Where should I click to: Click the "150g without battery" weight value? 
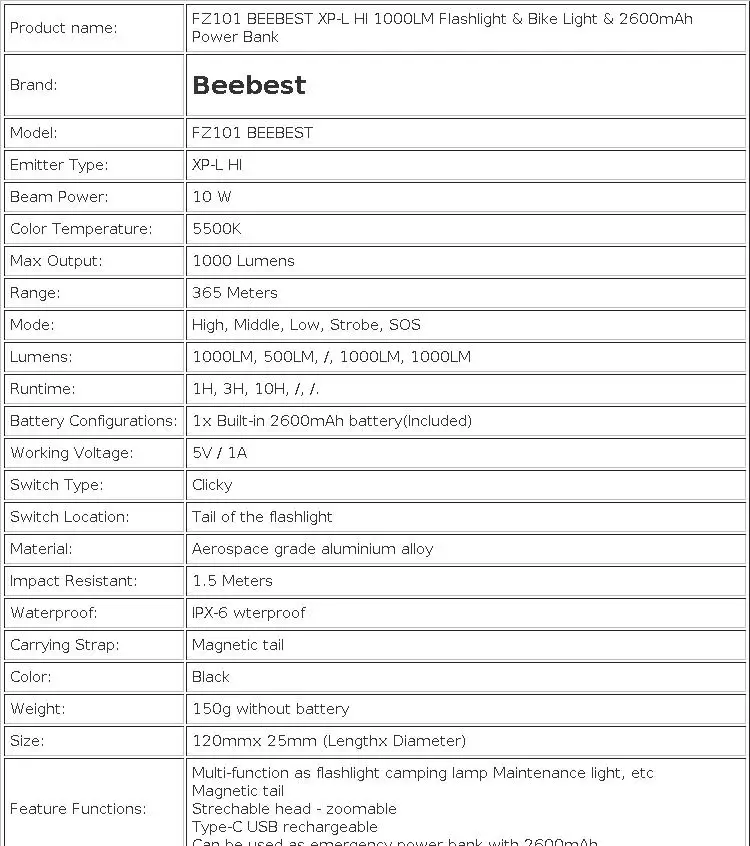tap(270, 709)
